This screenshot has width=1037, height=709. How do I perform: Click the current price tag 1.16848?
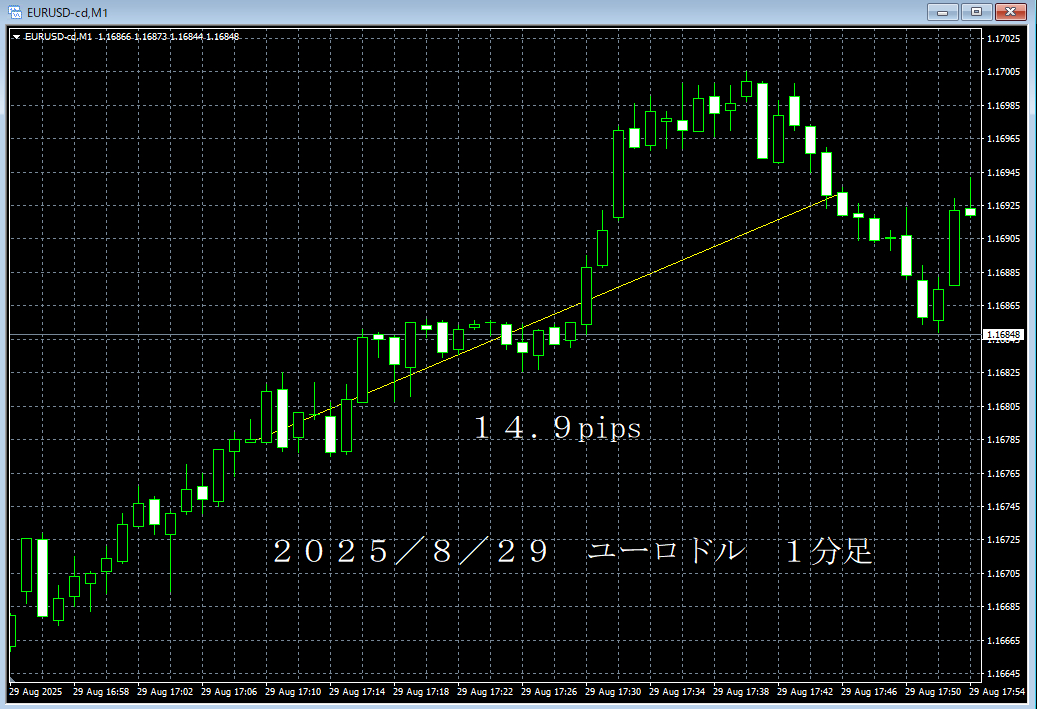pos(1003,334)
